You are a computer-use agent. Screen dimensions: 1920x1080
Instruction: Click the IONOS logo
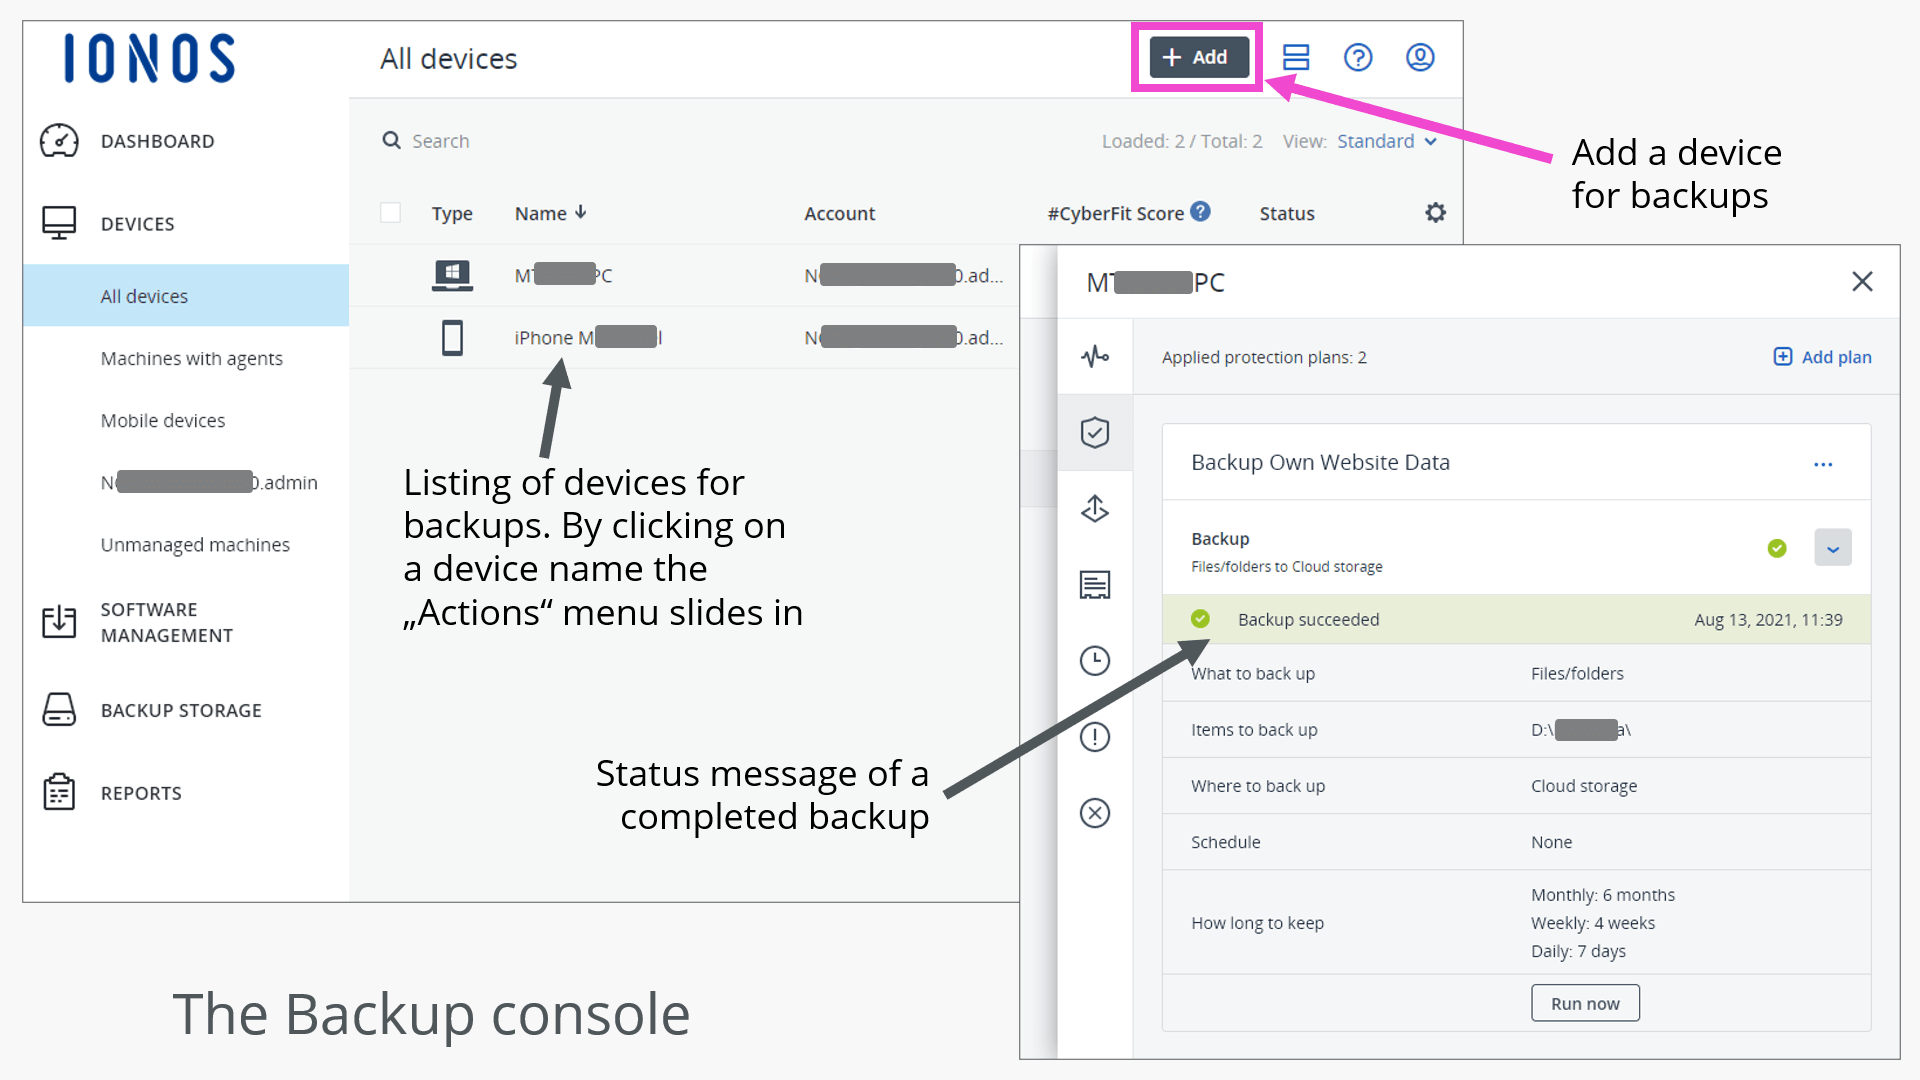(150, 59)
